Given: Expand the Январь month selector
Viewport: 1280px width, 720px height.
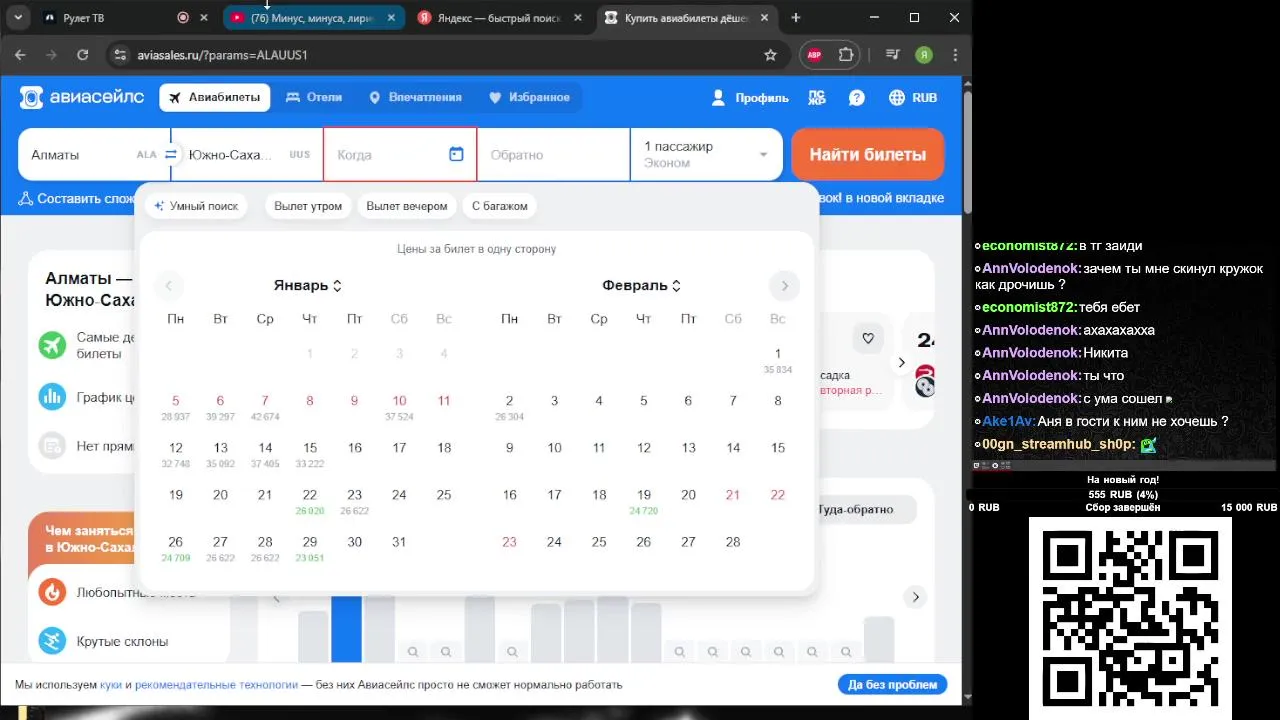Looking at the screenshot, I should [x=308, y=285].
